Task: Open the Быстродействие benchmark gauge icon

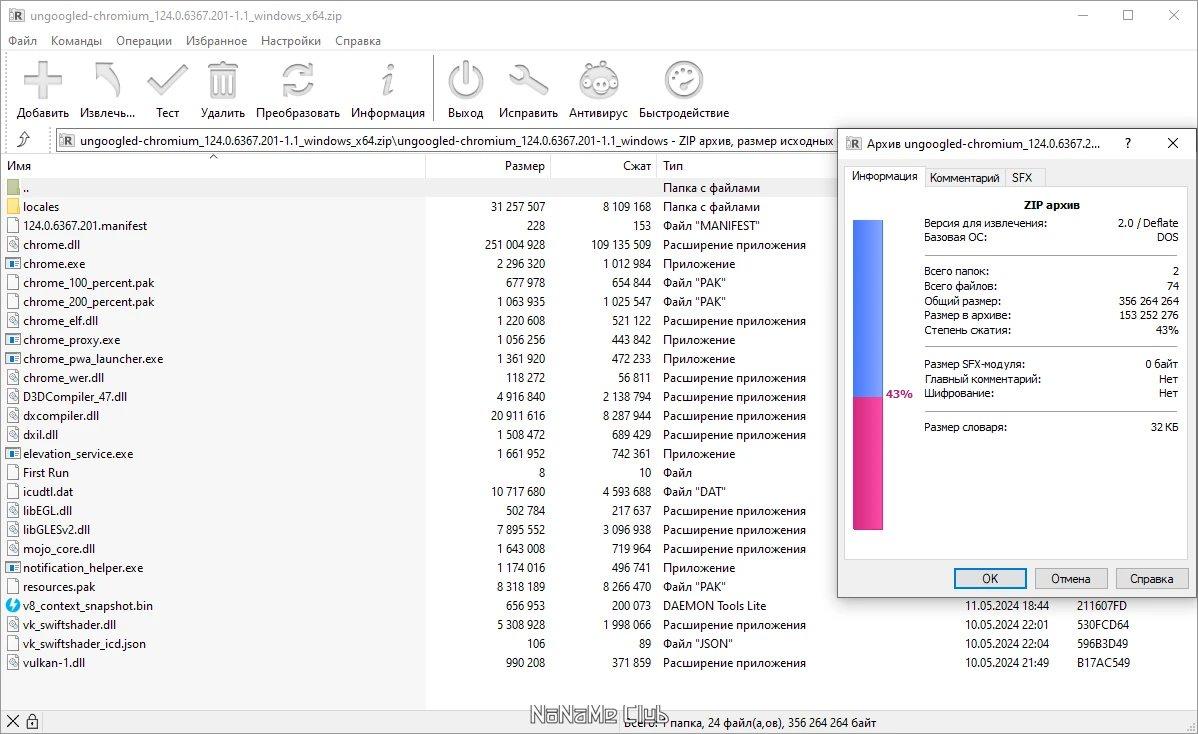Action: [x=684, y=80]
